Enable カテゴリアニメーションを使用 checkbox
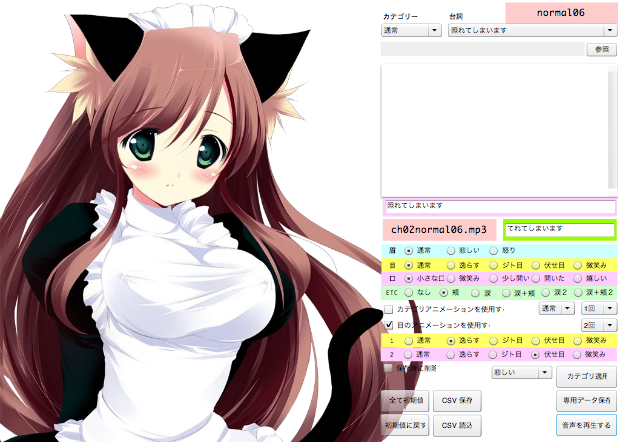The image size is (618, 442). point(389,310)
